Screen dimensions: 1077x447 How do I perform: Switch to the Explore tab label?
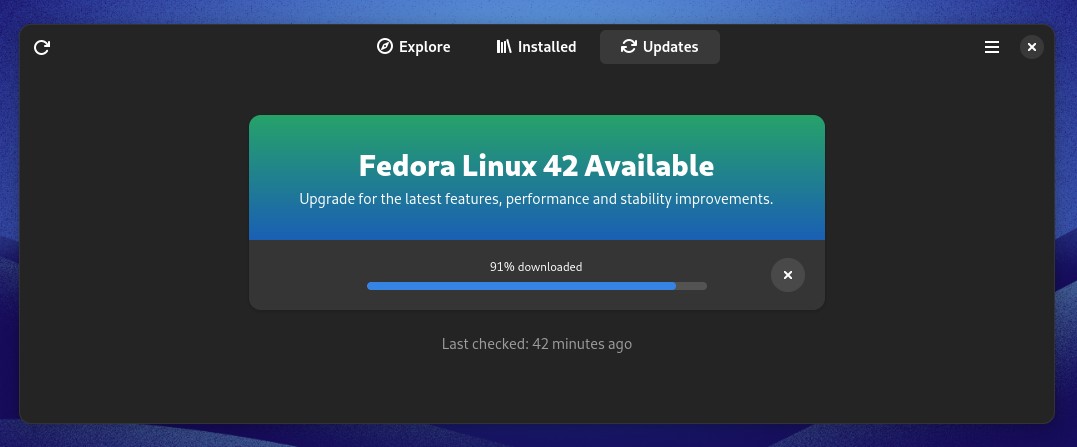point(424,47)
